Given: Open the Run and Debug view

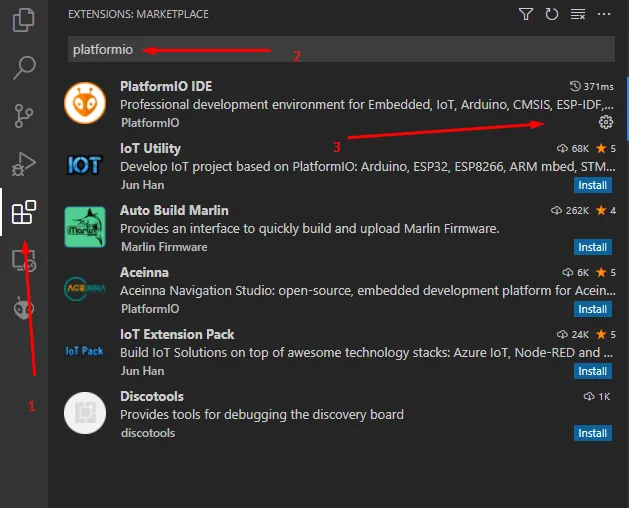Looking at the screenshot, I should tap(24, 164).
